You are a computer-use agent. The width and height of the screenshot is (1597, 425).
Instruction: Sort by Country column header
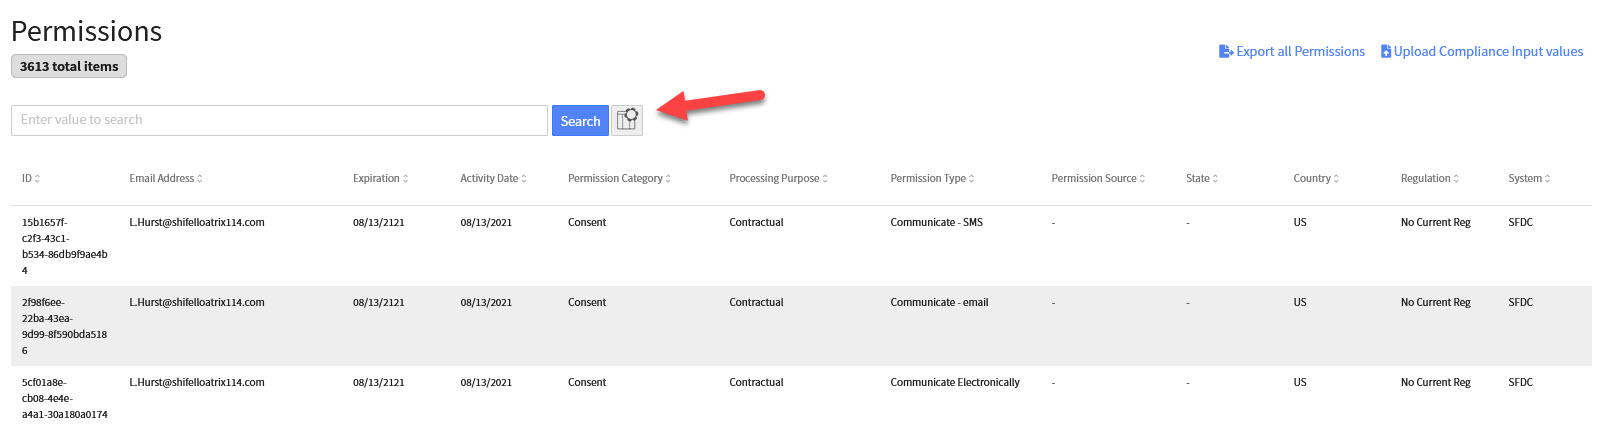[x=1316, y=179]
